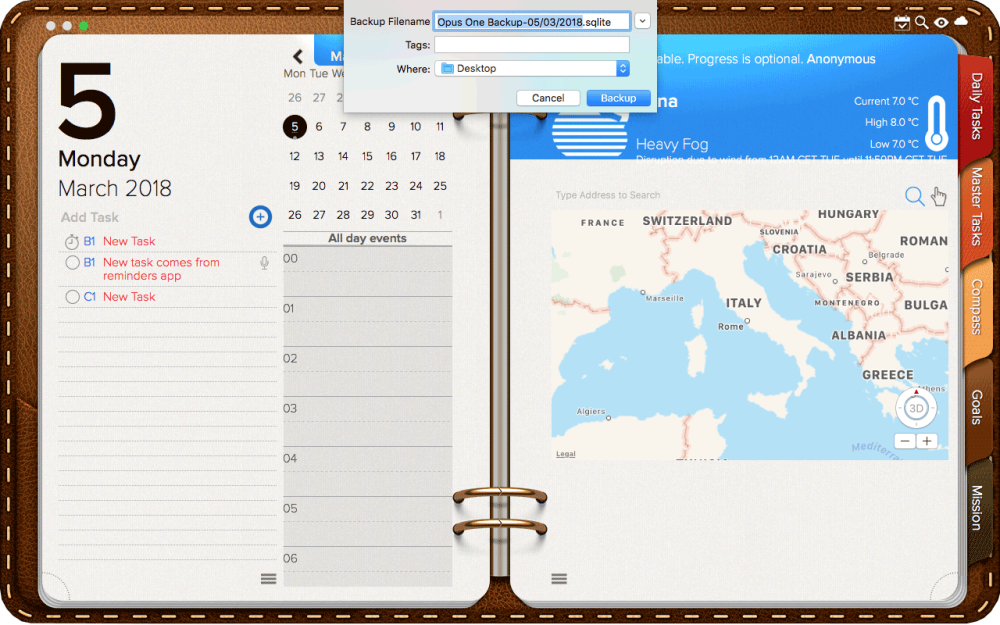Zoom in map with plus button
The width and height of the screenshot is (1000, 625).
tap(927, 441)
